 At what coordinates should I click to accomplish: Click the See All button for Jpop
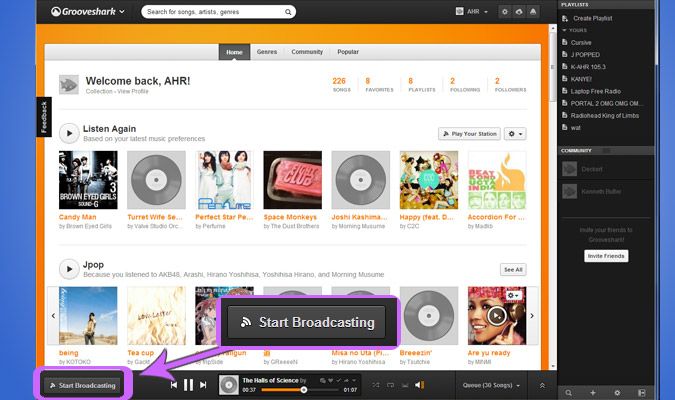click(x=513, y=270)
